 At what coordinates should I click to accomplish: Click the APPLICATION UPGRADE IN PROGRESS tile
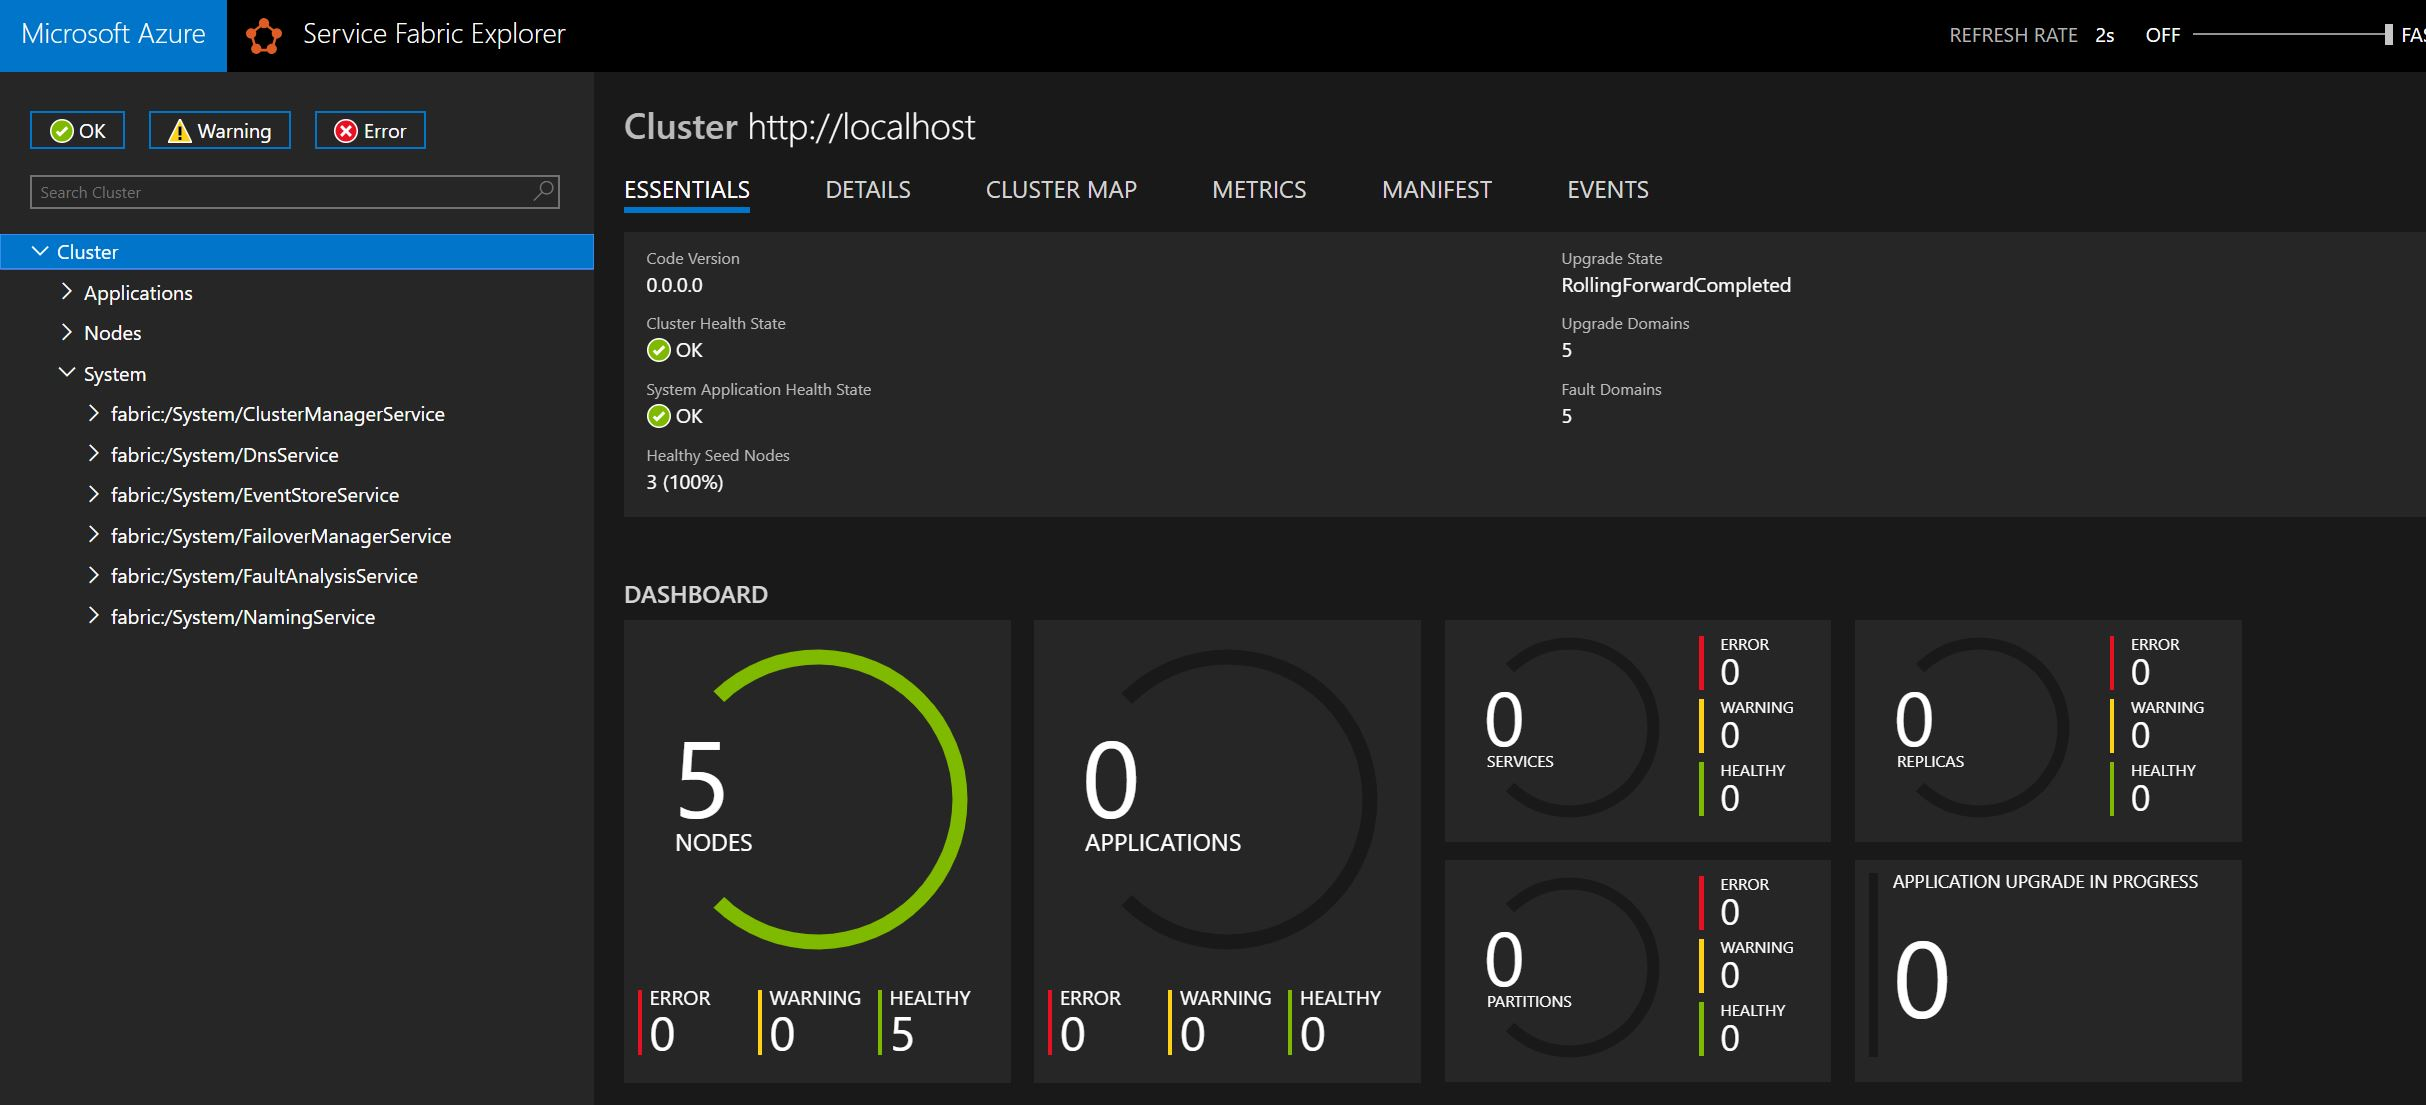(x=2048, y=971)
